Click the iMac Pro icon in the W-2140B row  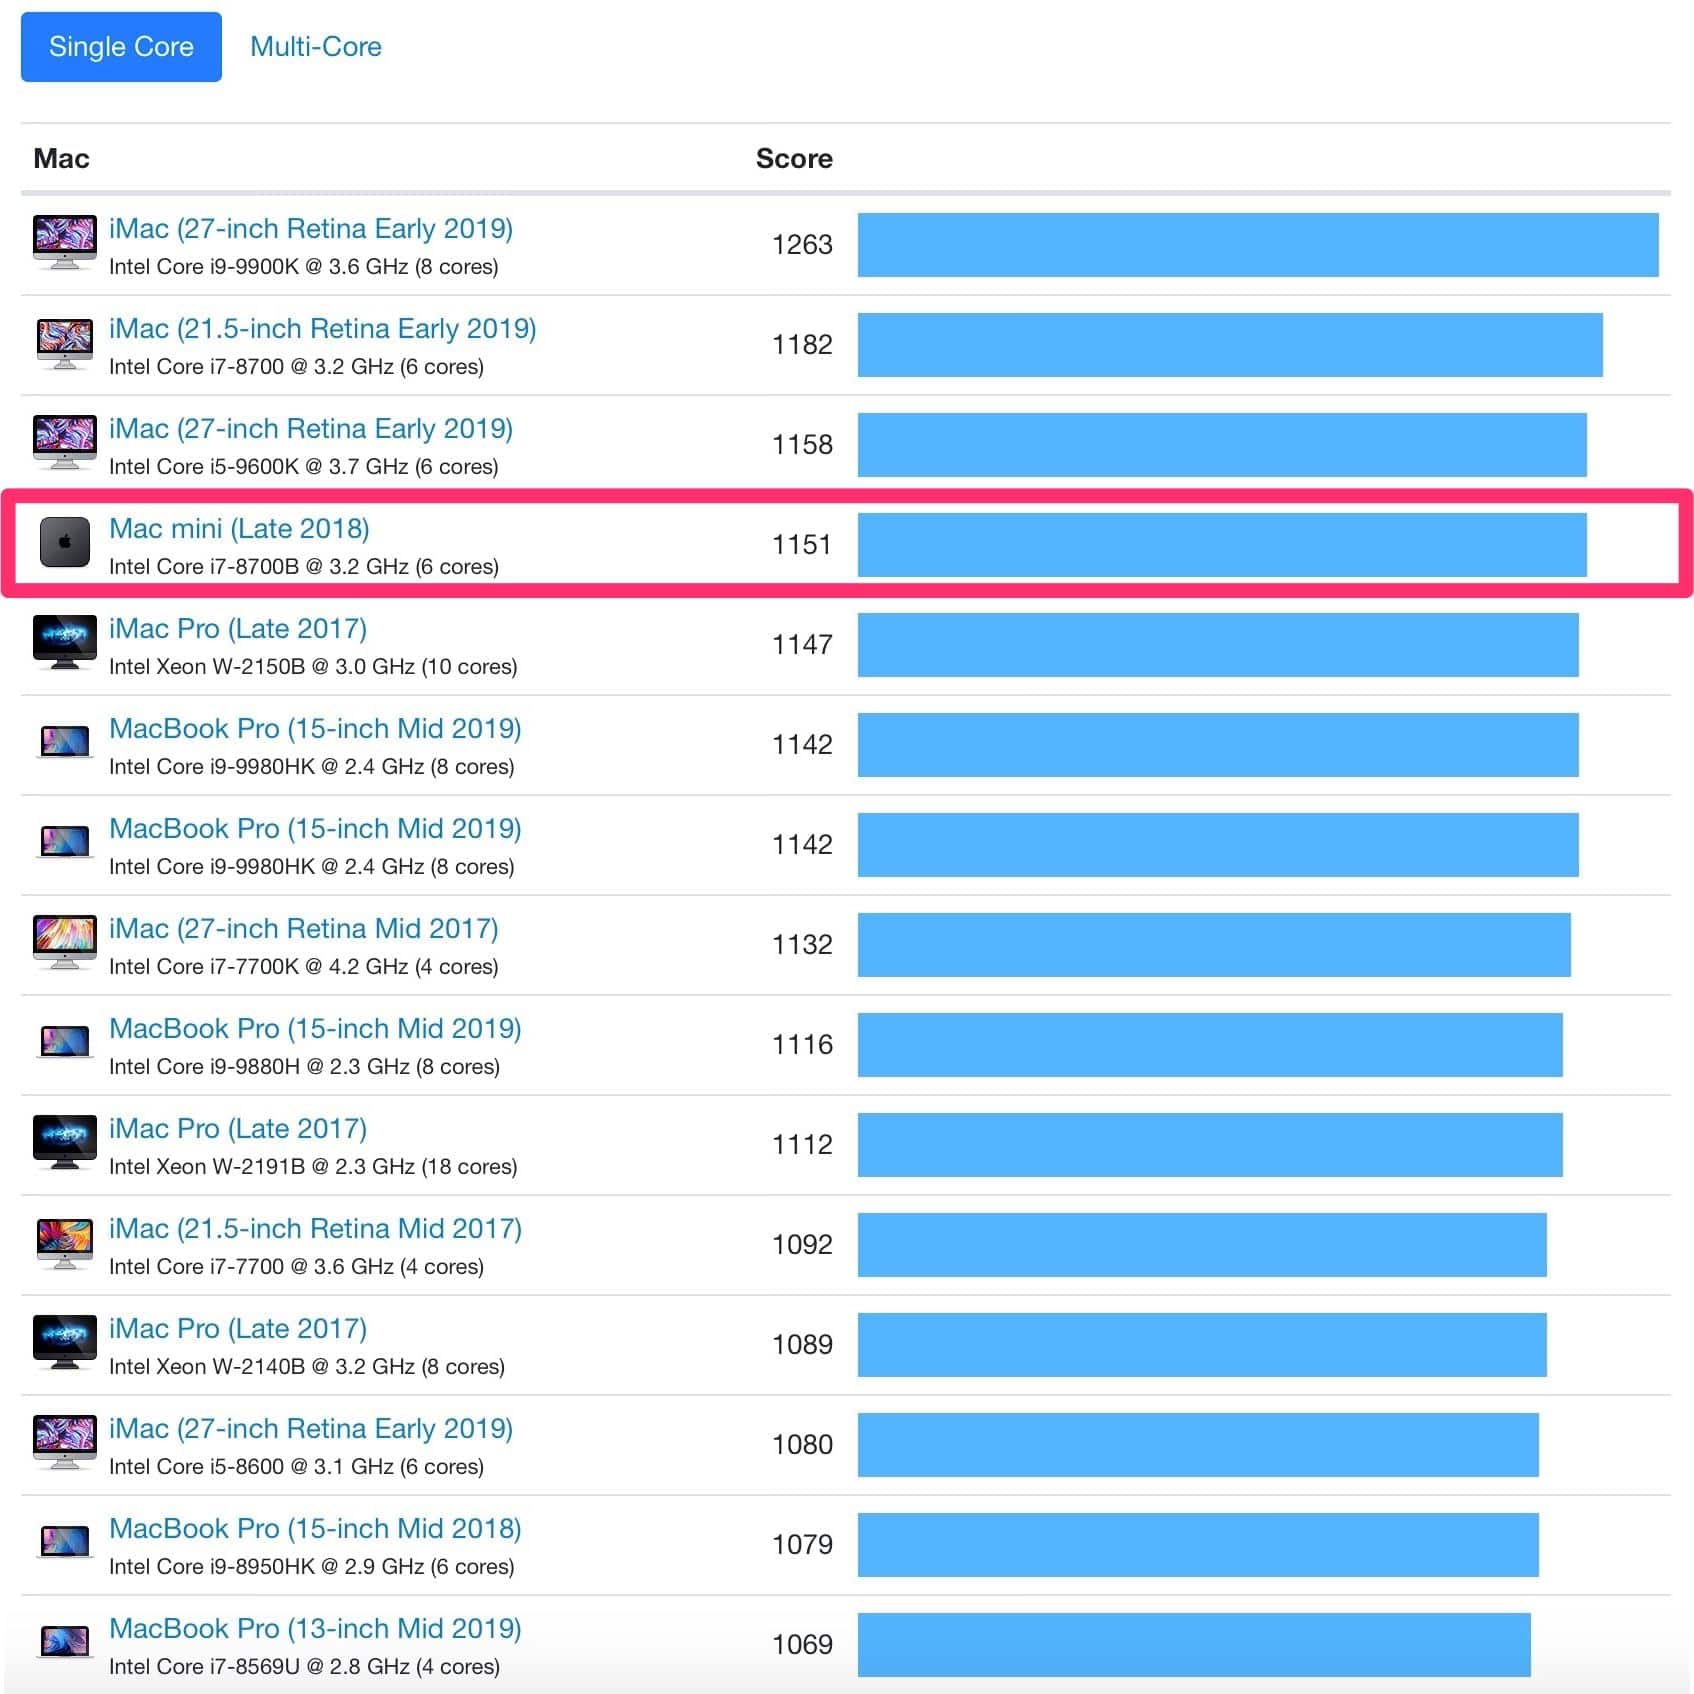[65, 1342]
